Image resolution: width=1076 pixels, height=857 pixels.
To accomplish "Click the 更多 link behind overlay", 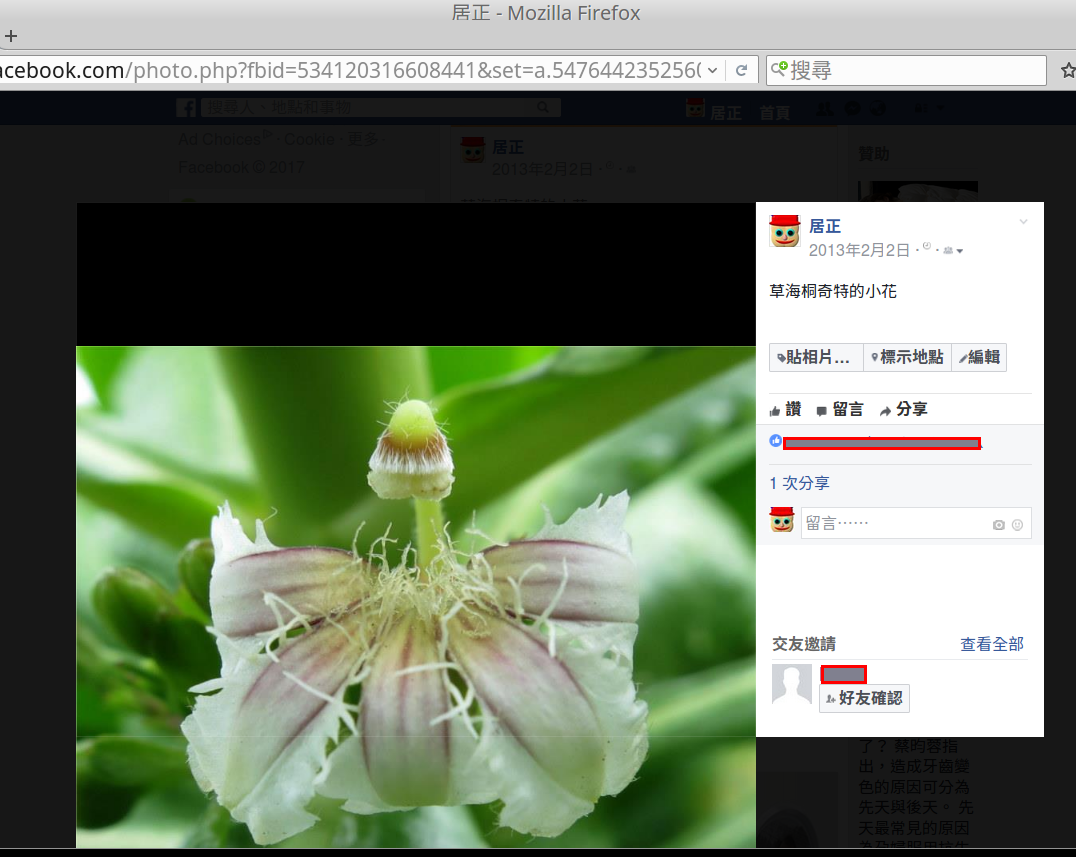I will click(x=362, y=139).
